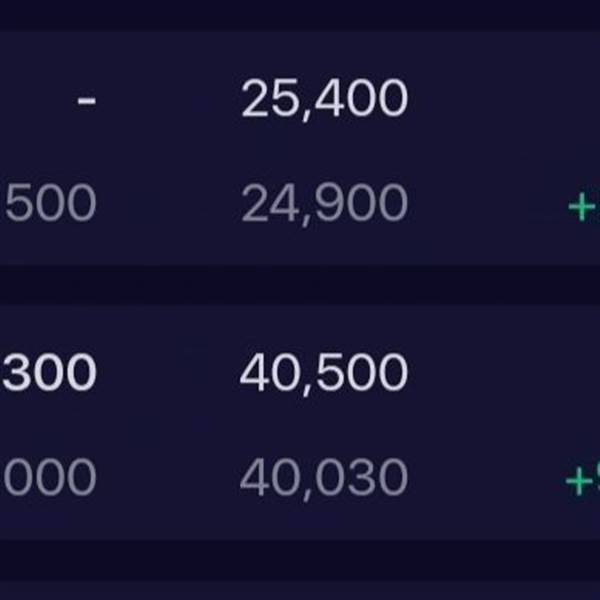
Task: Click the white 40,500 value
Action: pos(324,373)
